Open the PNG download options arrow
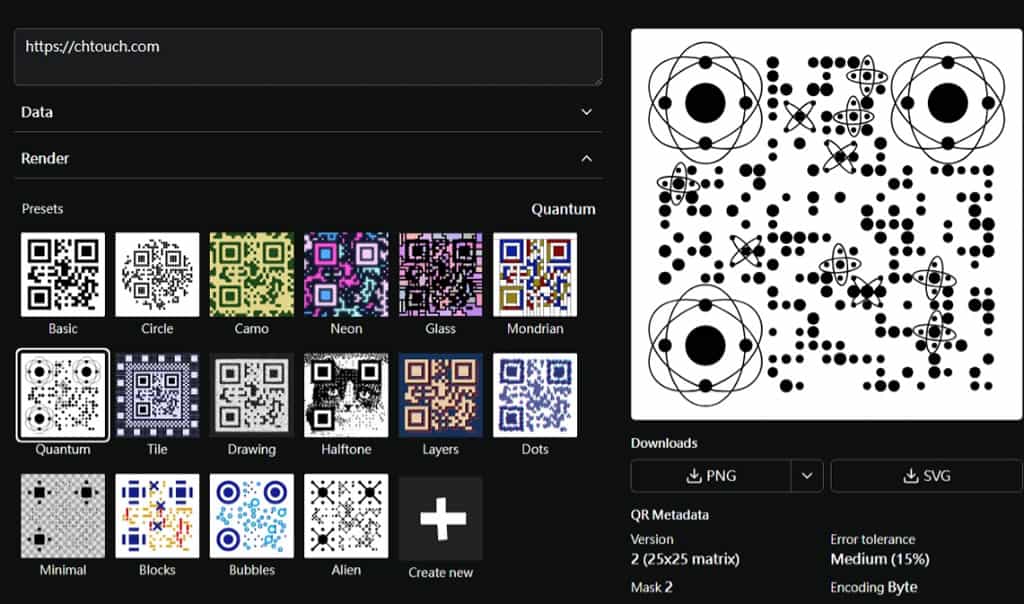 (x=807, y=476)
